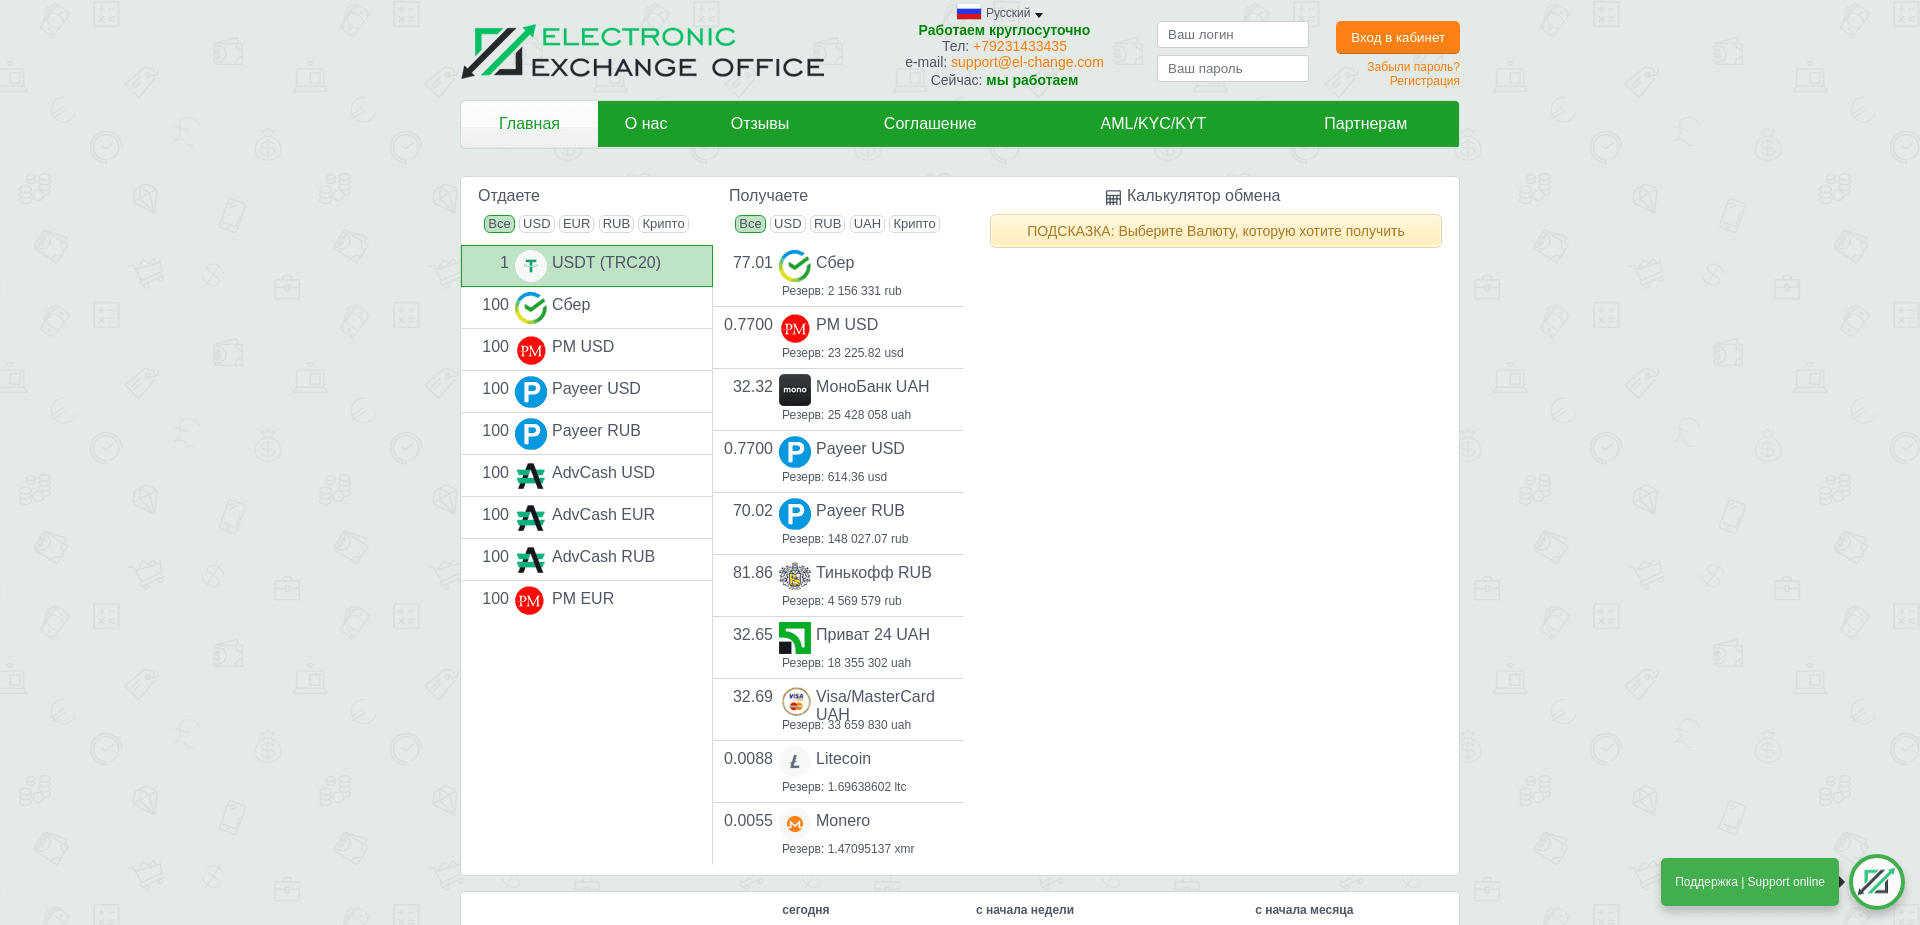Click the Тинькофф RUB icon
1920x925 pixels.
click(795, 576)
